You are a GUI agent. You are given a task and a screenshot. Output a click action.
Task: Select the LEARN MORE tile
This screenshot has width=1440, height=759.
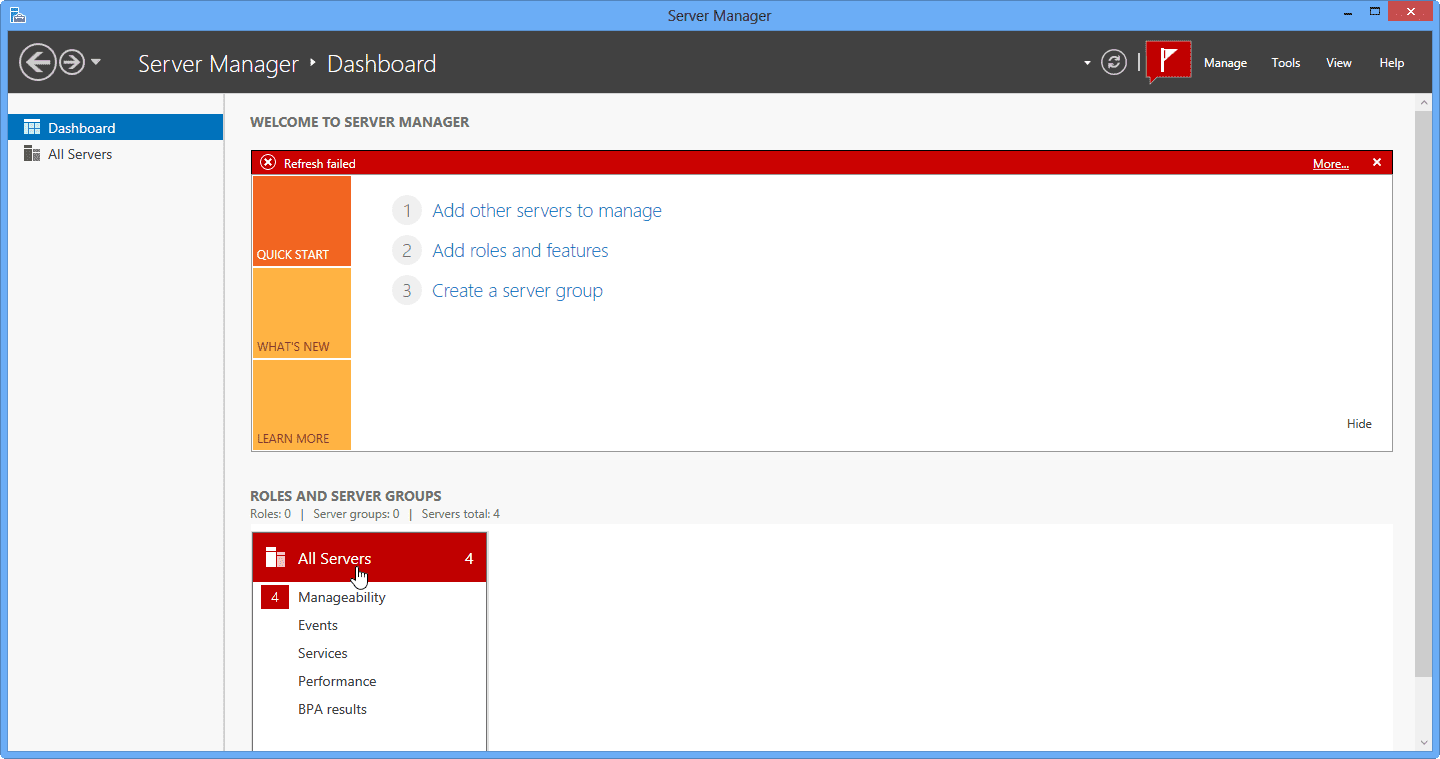coord(302,405)
